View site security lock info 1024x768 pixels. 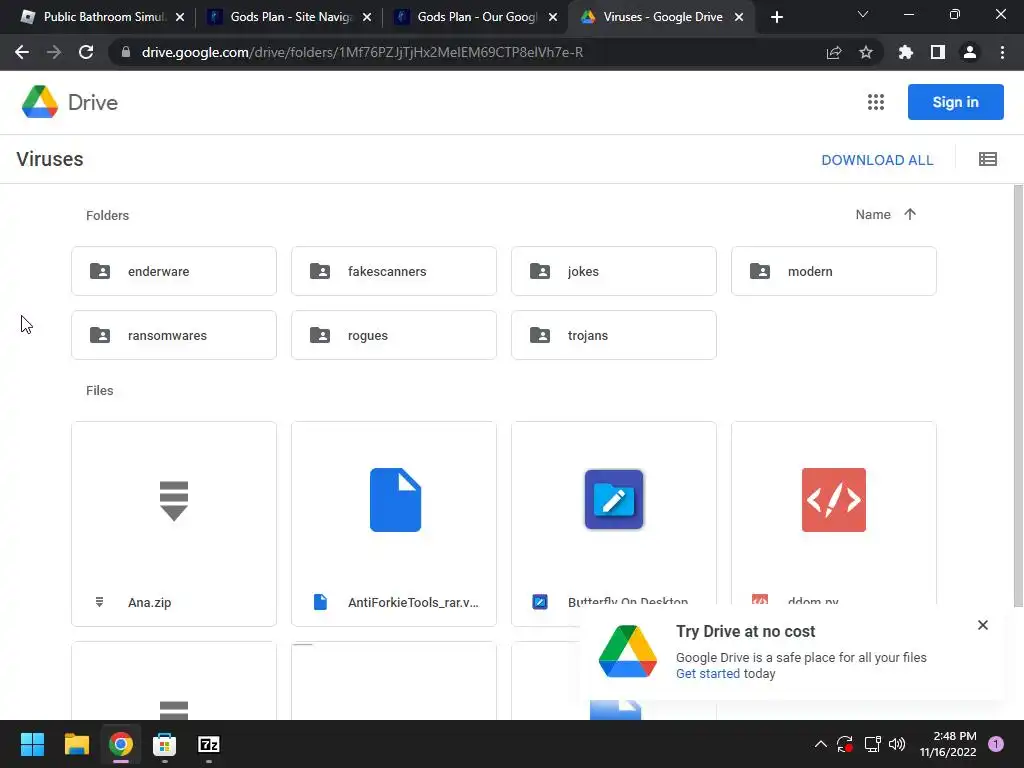(125, 52)
